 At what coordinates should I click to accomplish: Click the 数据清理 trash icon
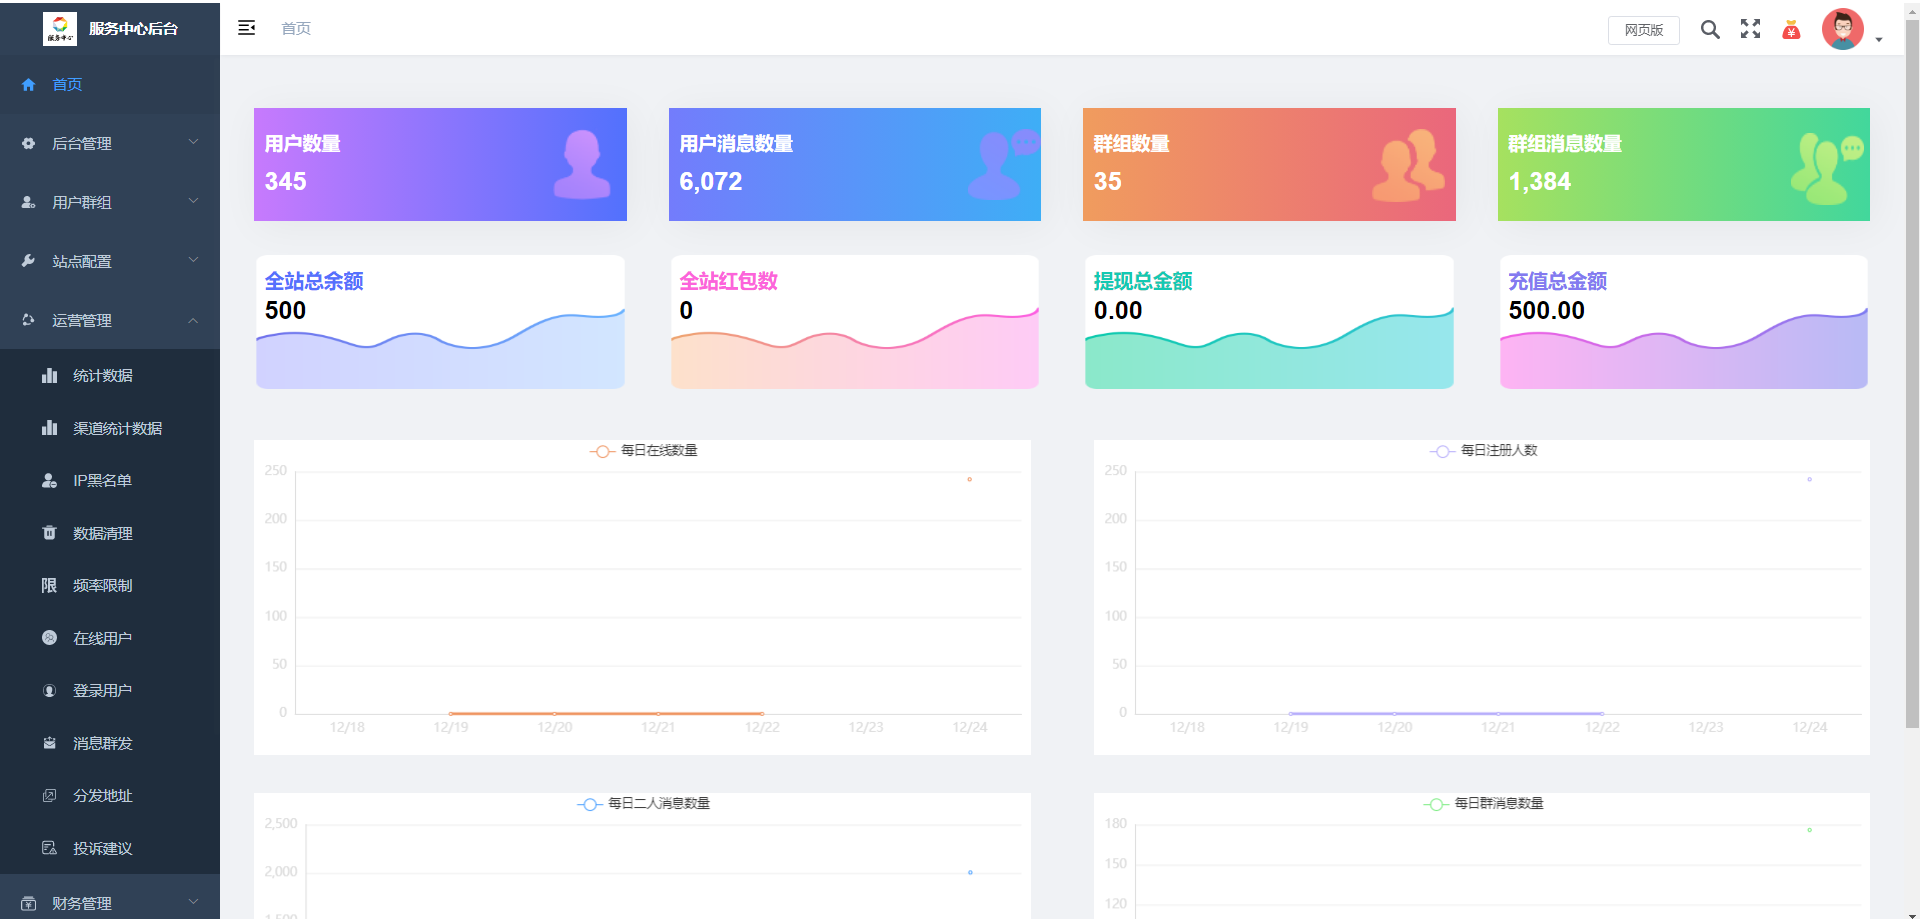[x=49, y=533]
